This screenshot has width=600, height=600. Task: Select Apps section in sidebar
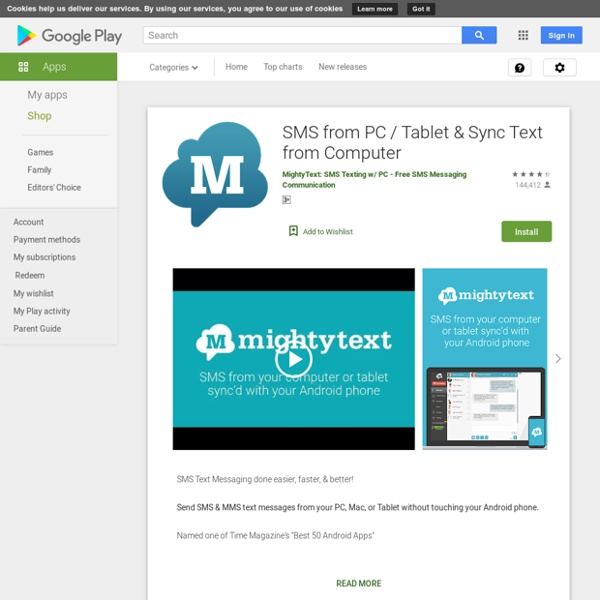pyautogui.click(x=59, y=67)
